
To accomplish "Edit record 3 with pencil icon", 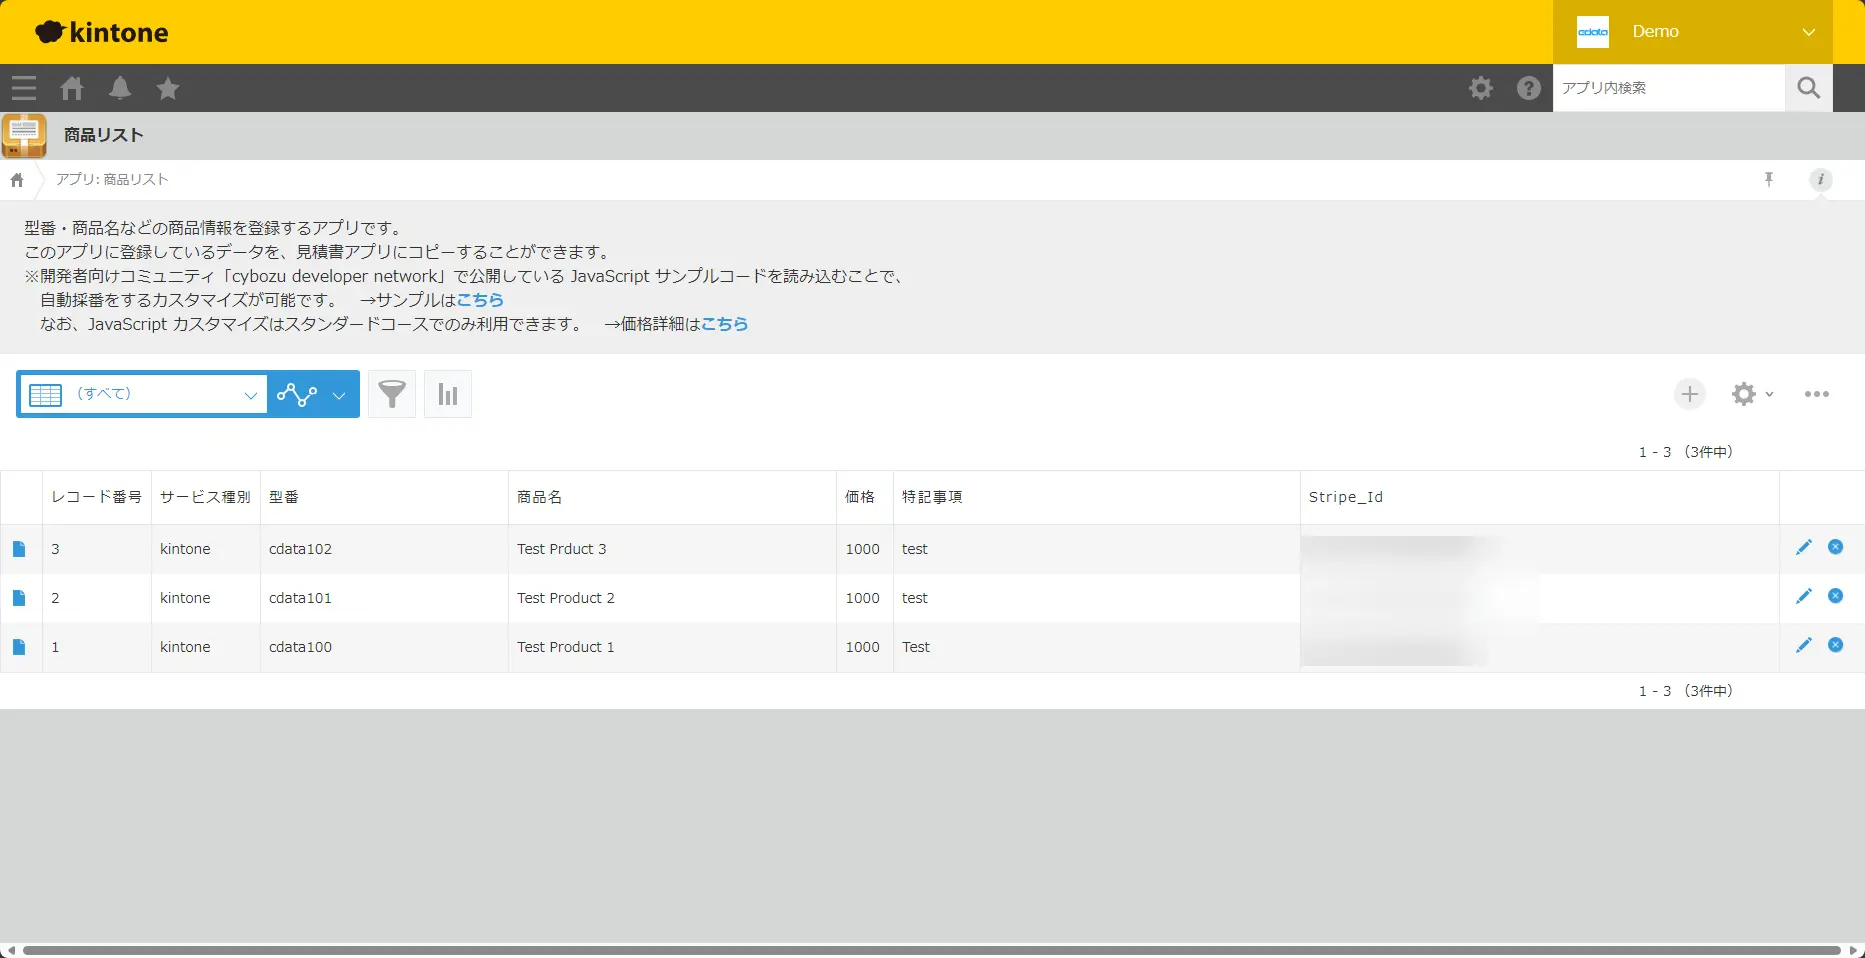I will [1803, 547].
